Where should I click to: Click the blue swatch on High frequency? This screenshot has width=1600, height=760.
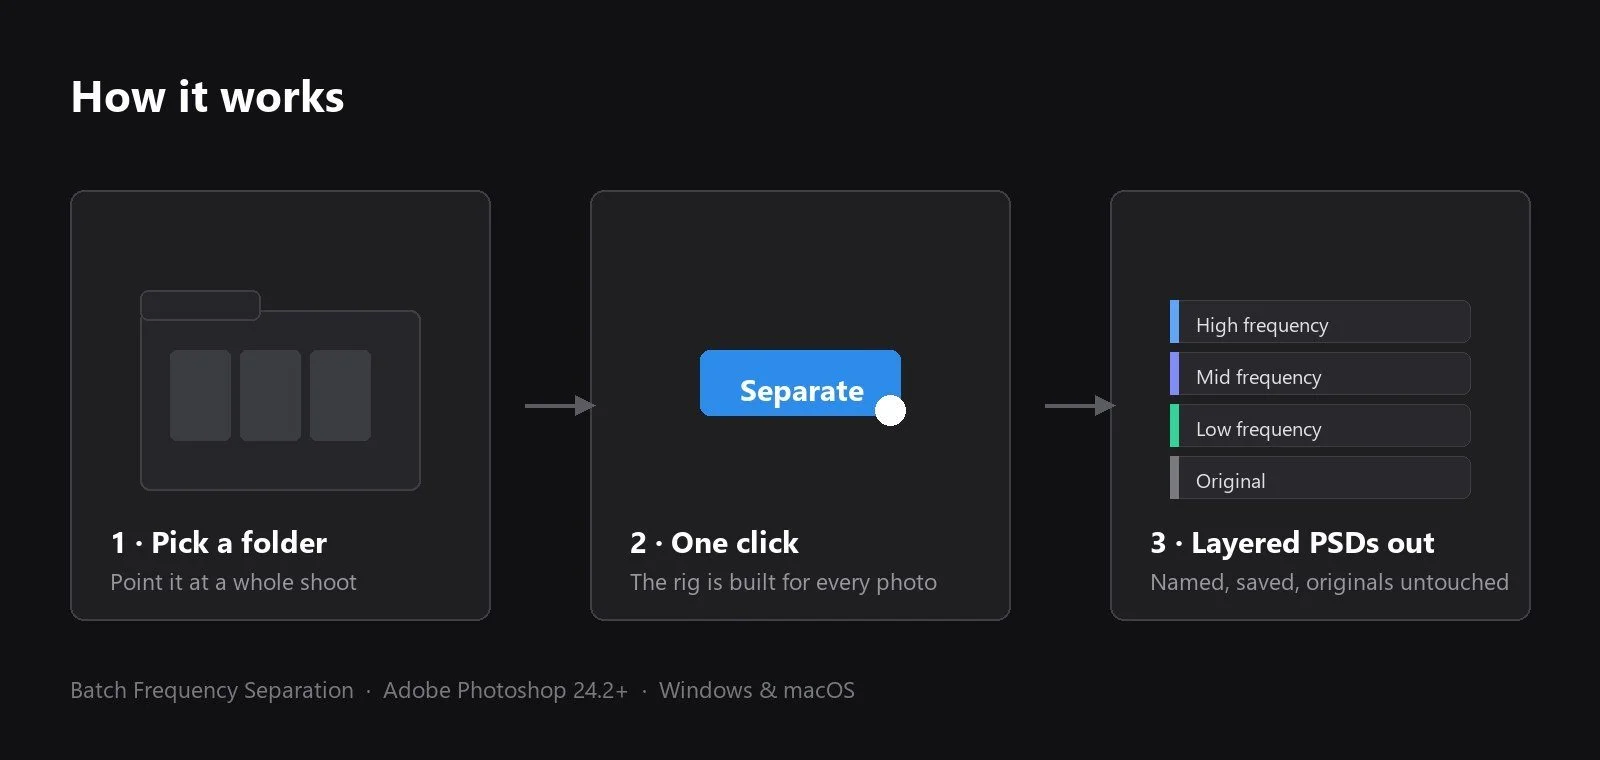pyautogui.click(x=1174, y=322)
